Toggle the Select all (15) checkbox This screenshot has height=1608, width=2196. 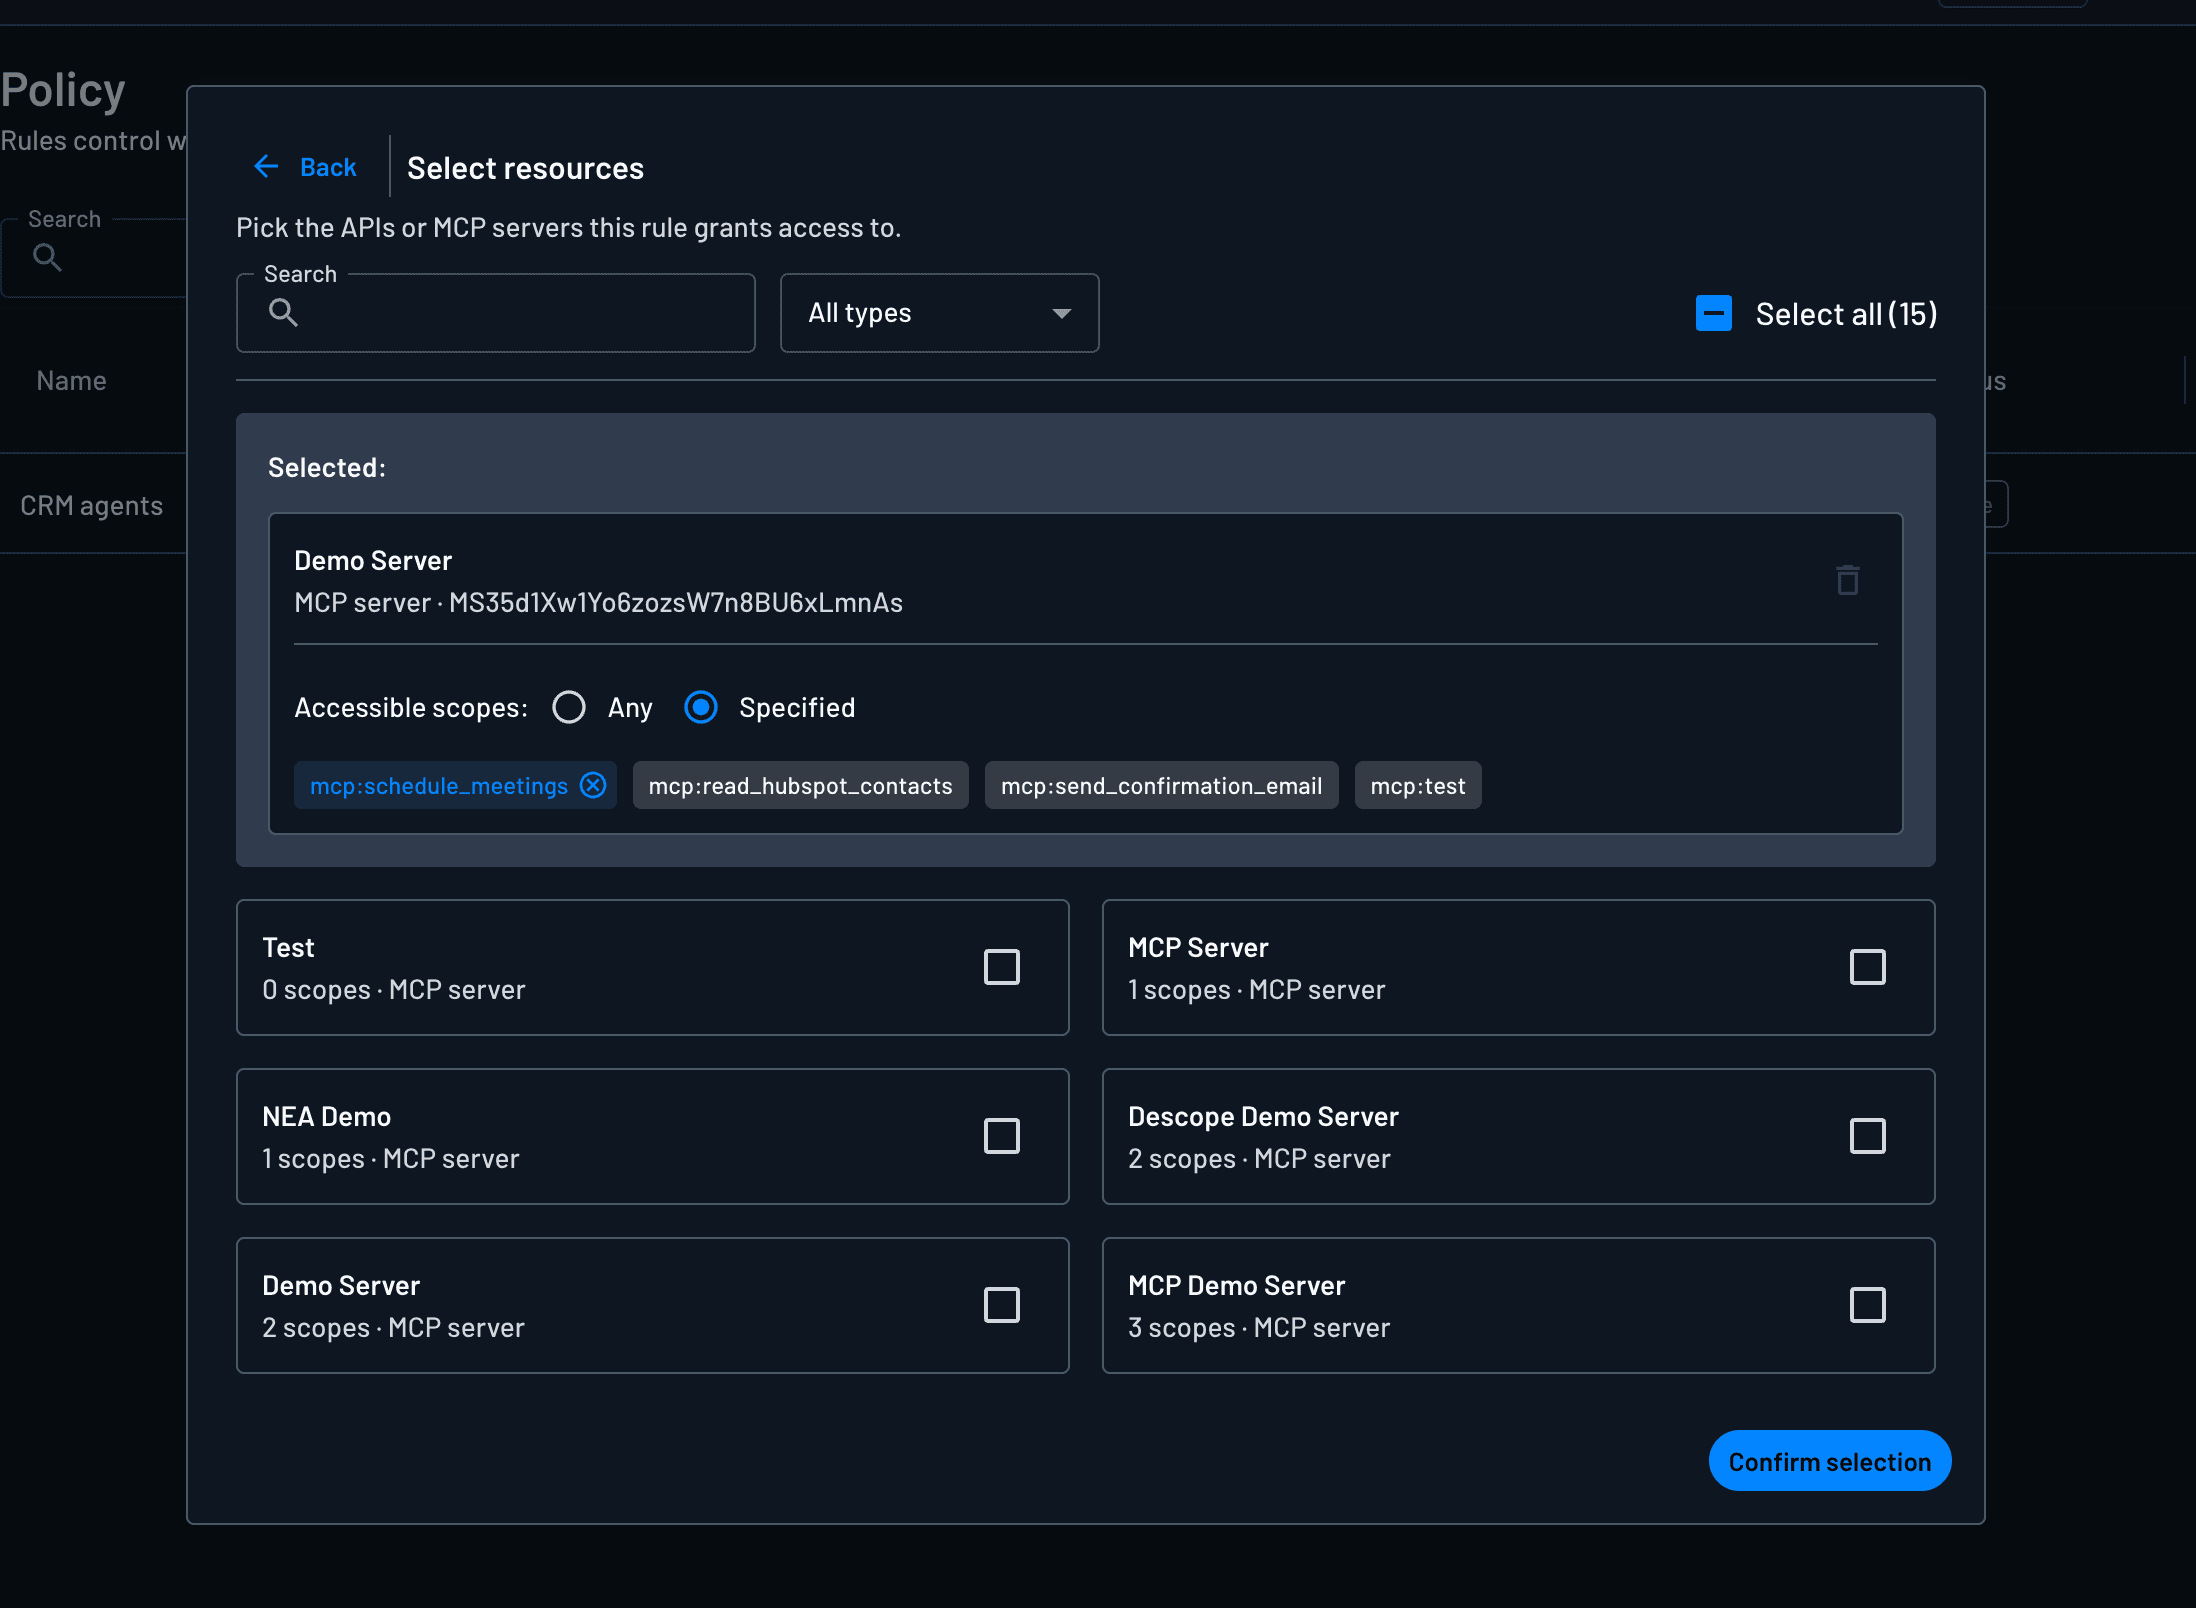tap(1714, 314)
